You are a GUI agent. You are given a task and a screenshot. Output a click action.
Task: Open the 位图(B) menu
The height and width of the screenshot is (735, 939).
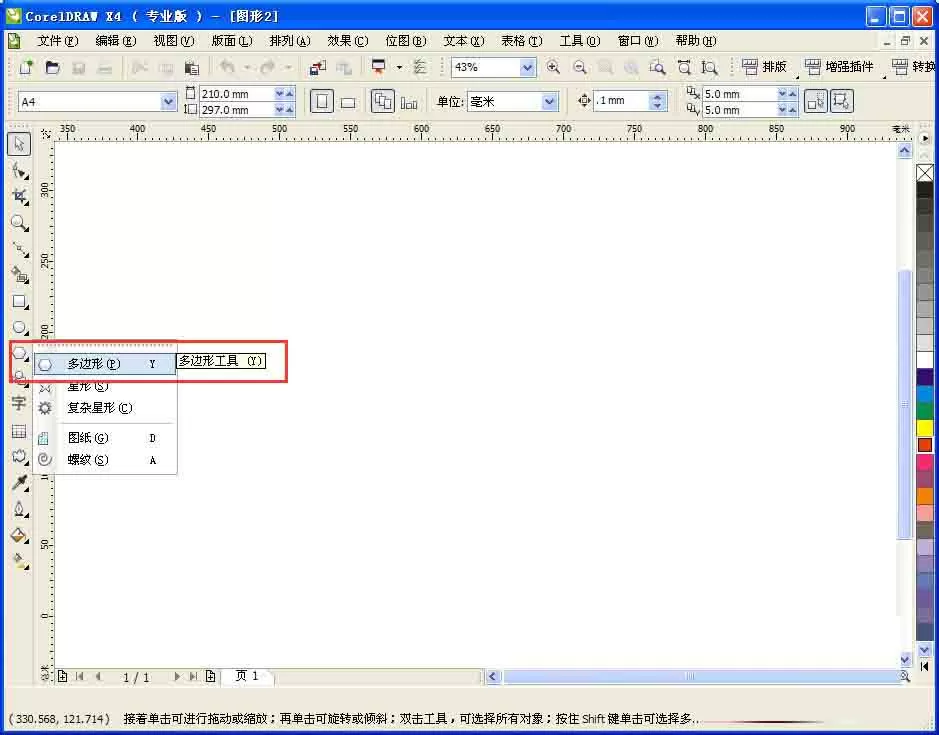[405, 41]
